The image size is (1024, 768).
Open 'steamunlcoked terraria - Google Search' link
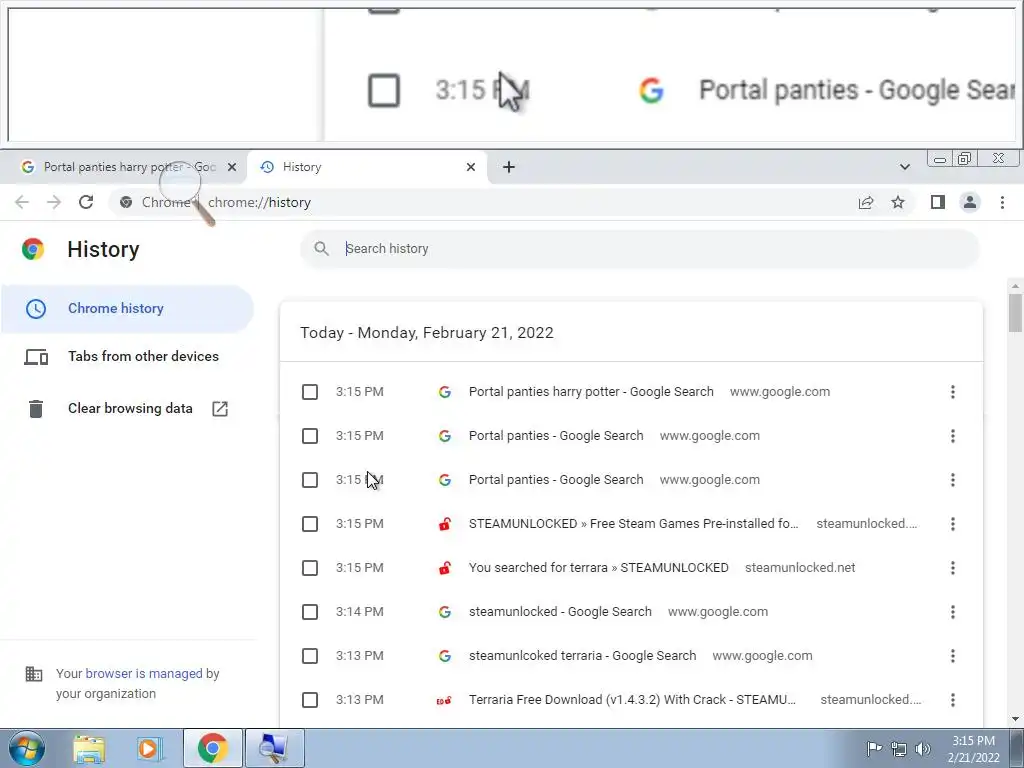coord(583,656)
